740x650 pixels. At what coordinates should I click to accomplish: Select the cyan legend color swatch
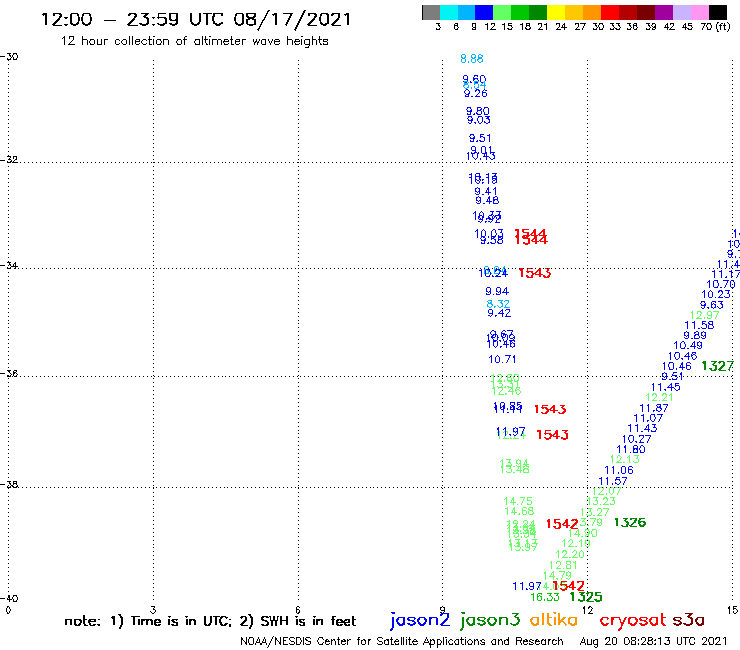449,12
